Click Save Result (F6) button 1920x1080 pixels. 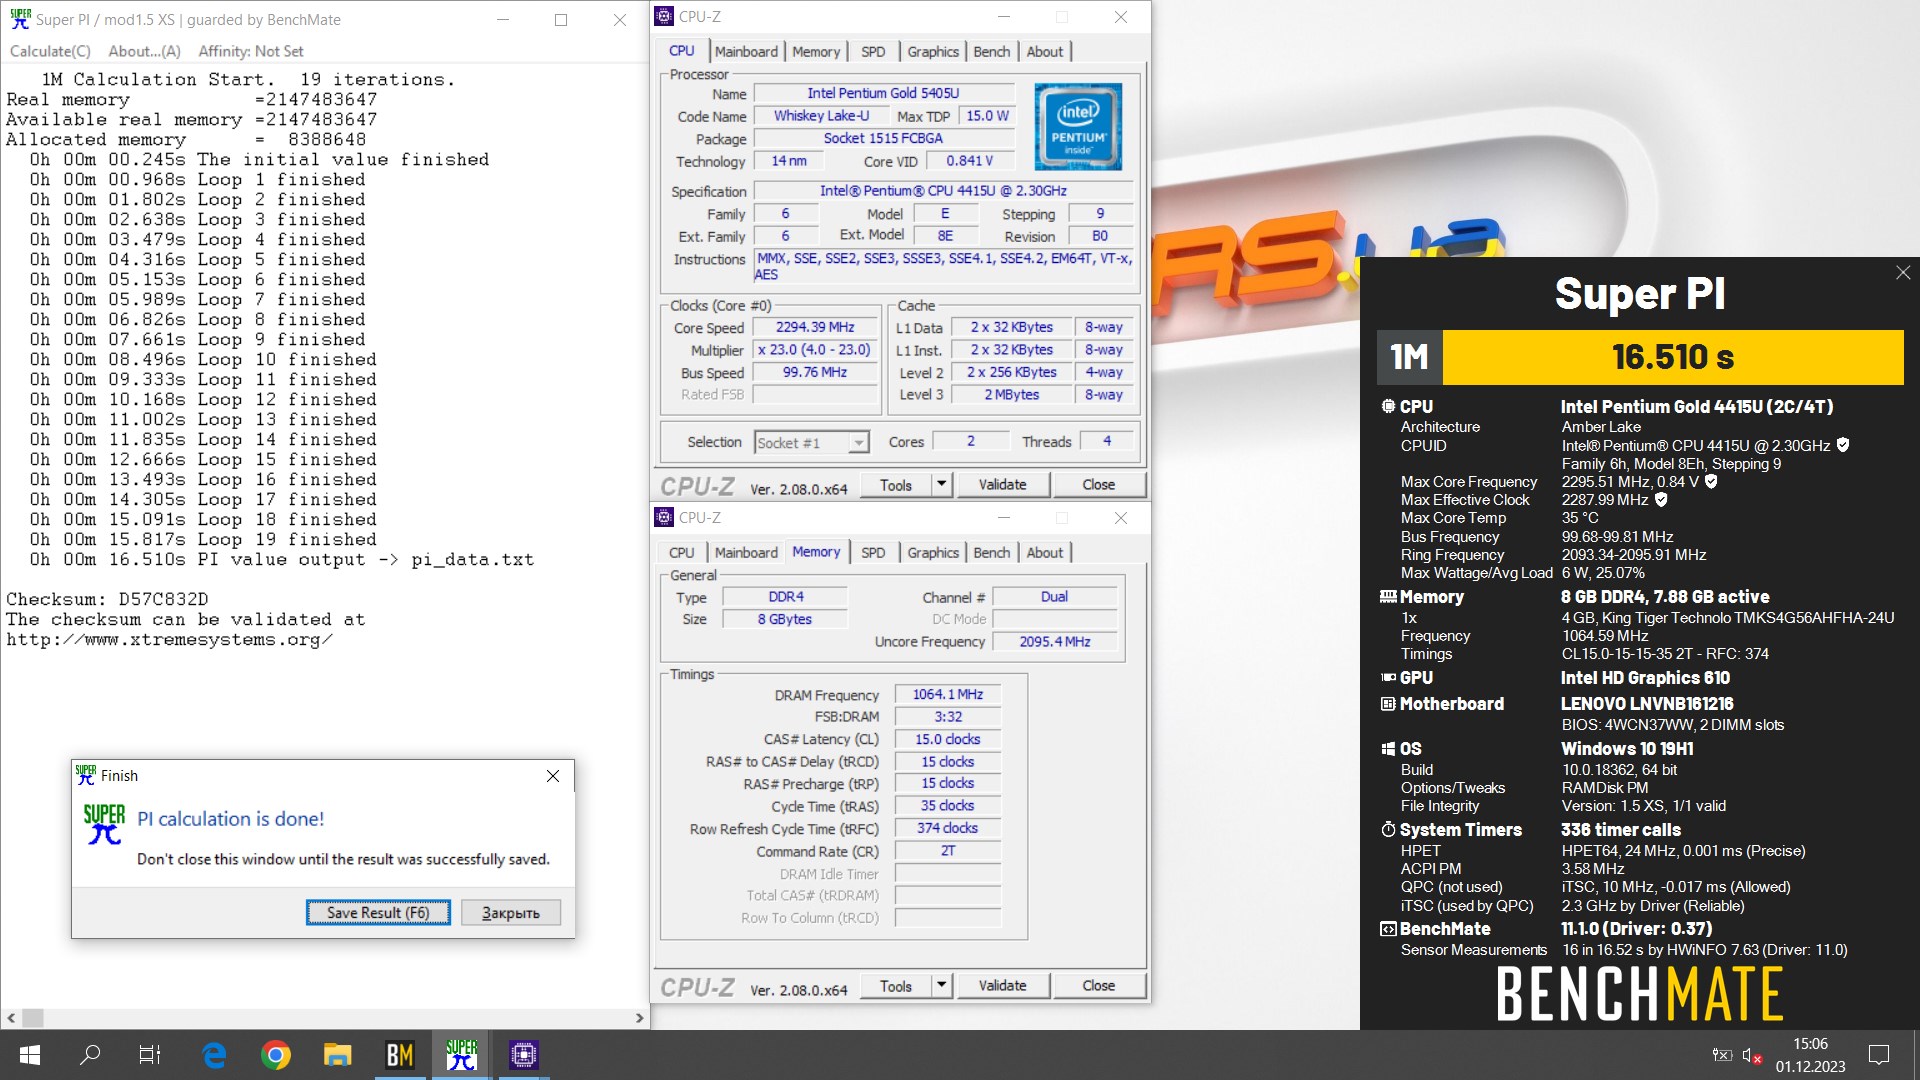(378, 912)
